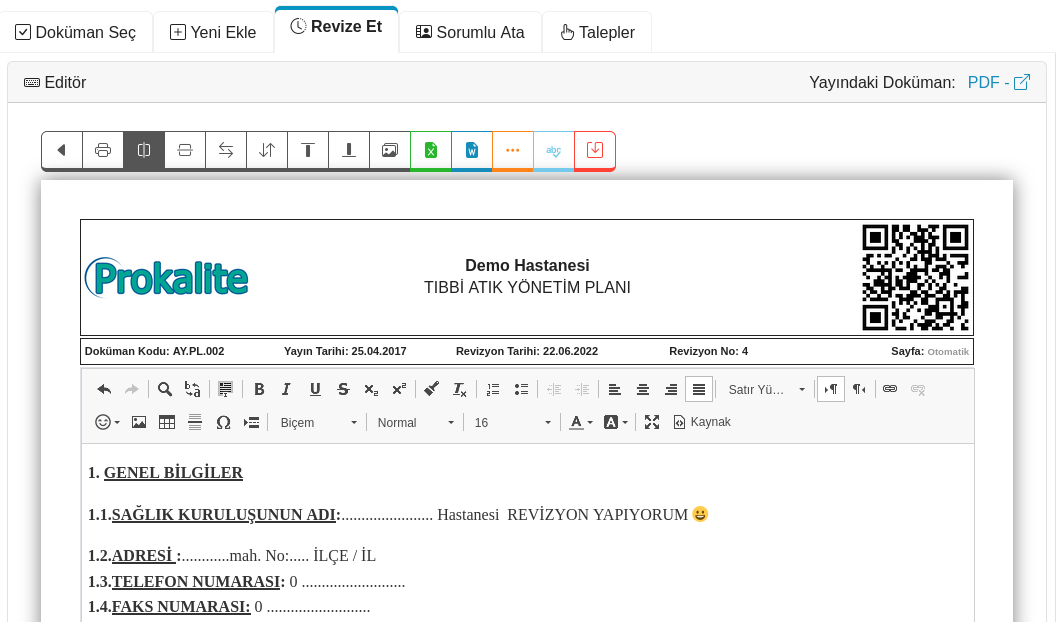Toggle underline formatting

(315, 390)
